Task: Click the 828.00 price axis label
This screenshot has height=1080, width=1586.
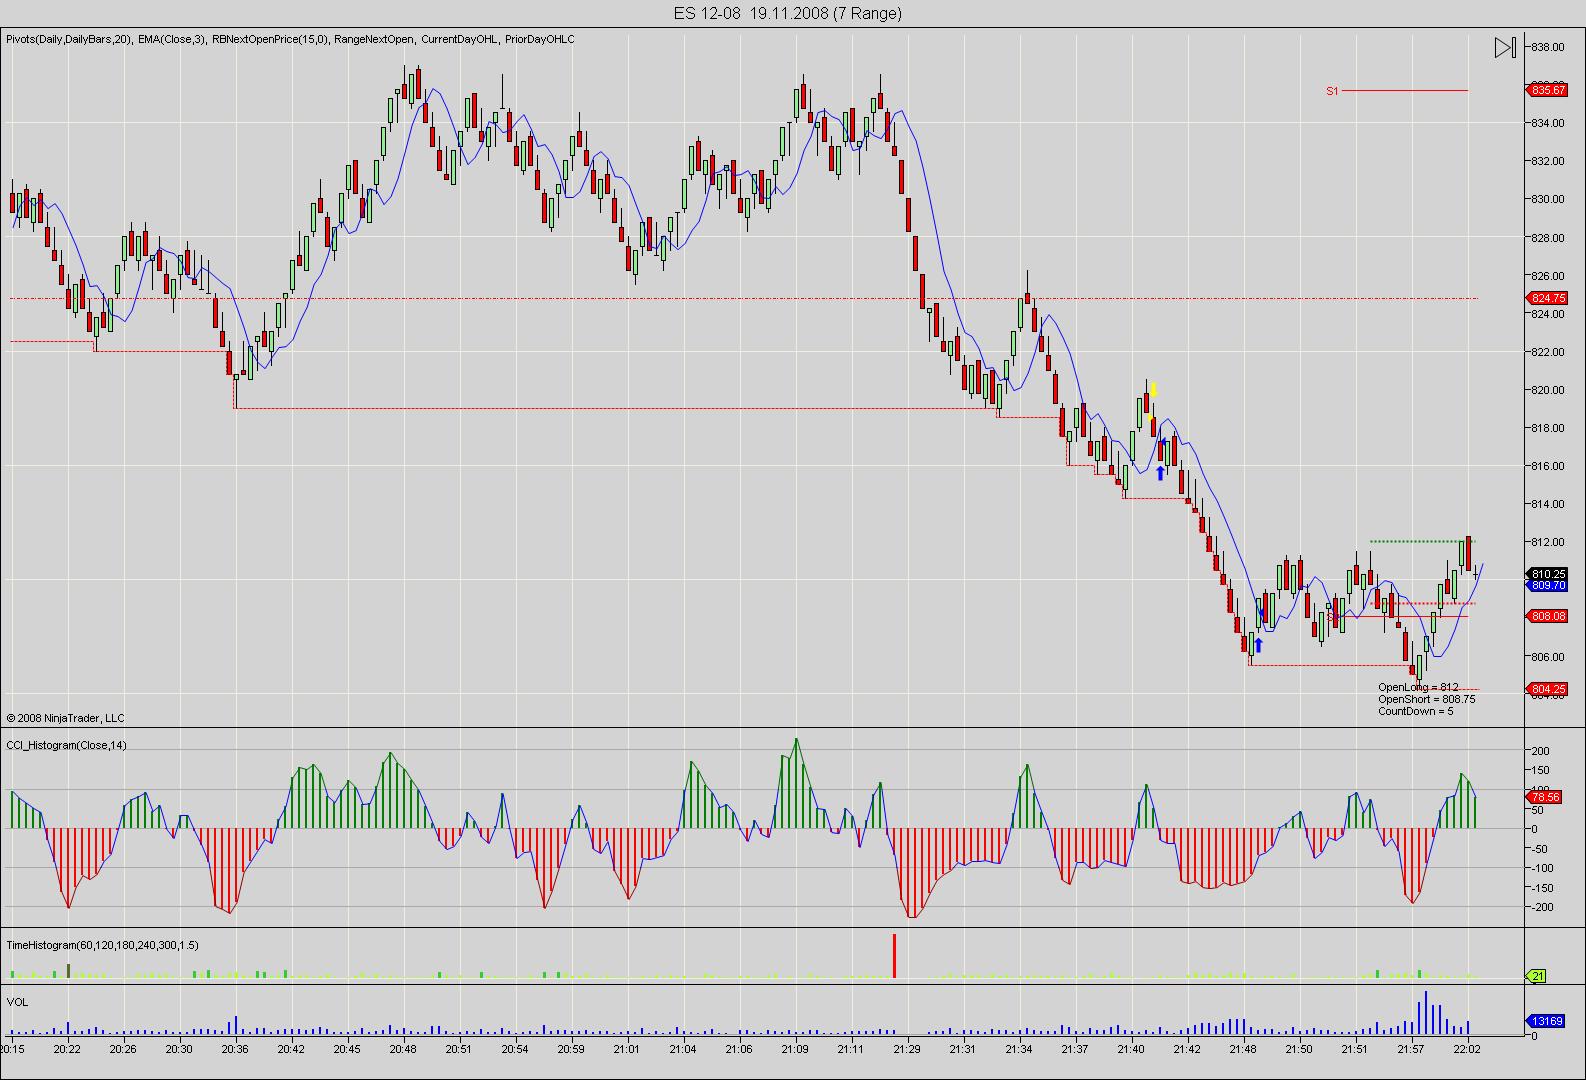Action: point(1546,237)
